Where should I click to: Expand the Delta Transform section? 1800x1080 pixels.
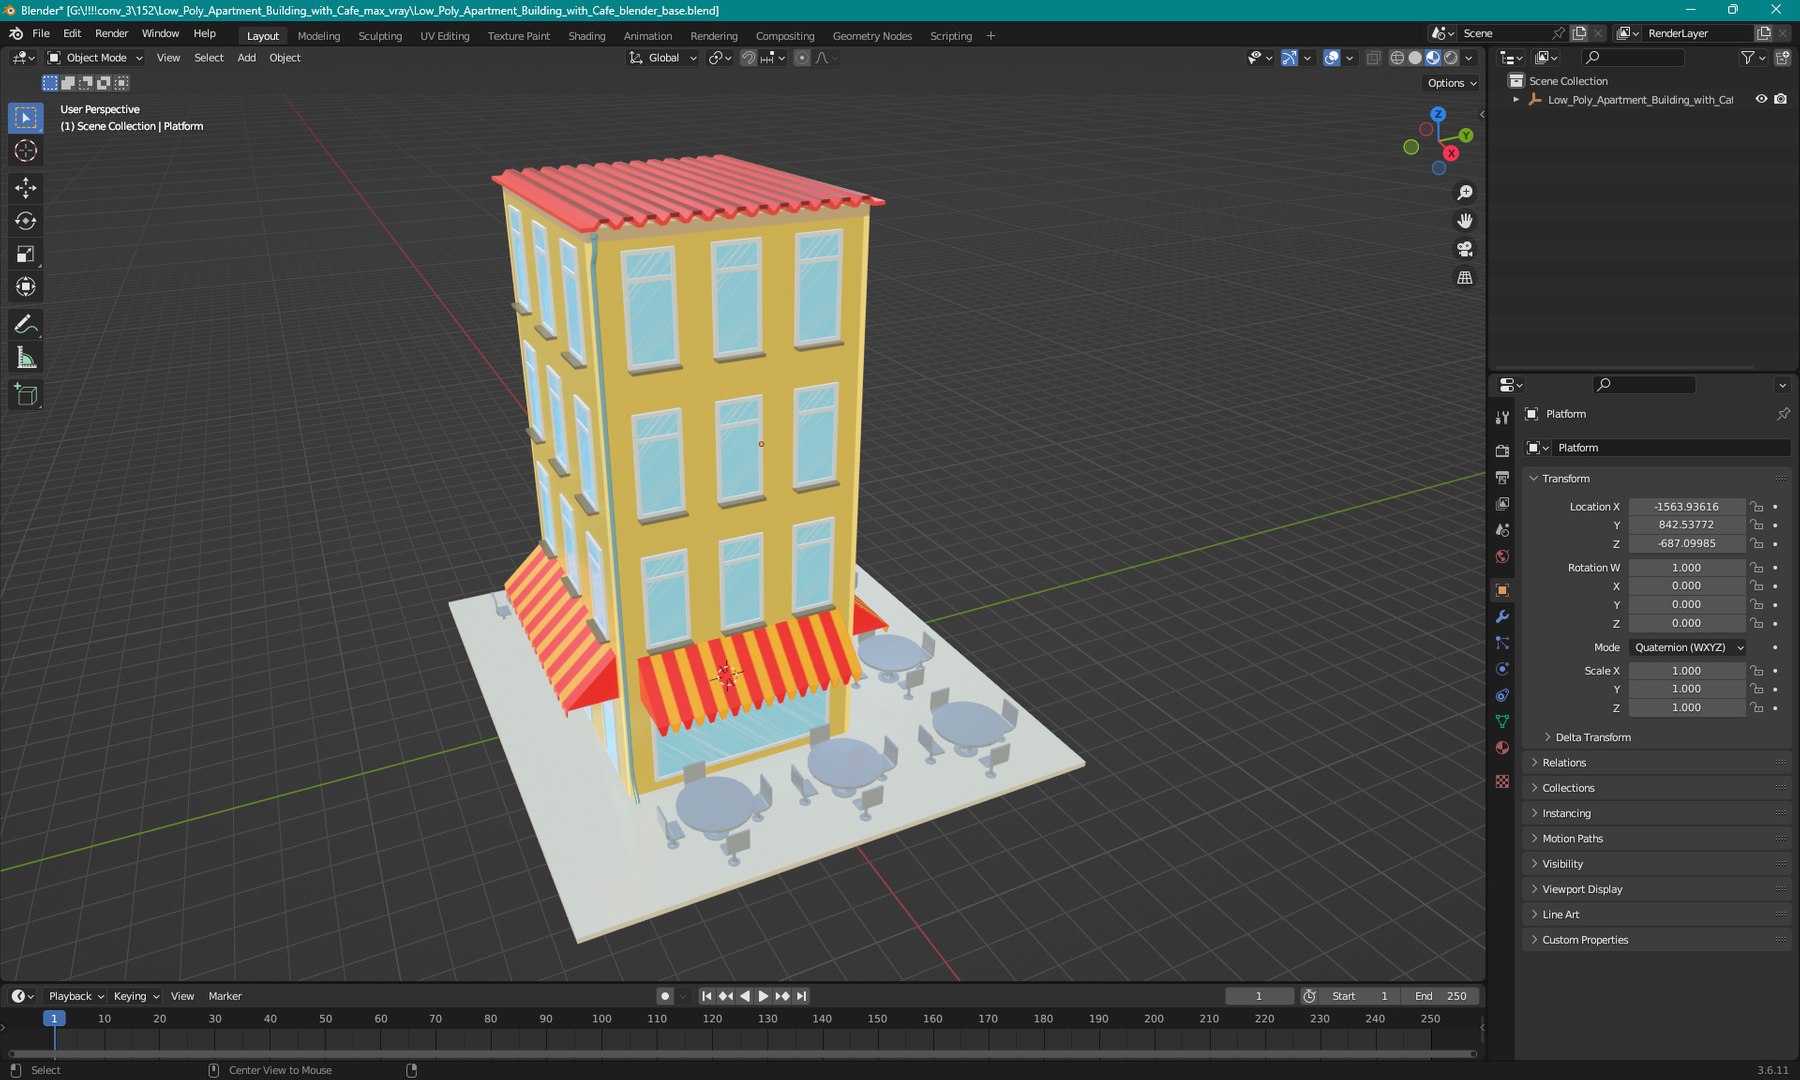point(1592,738)
